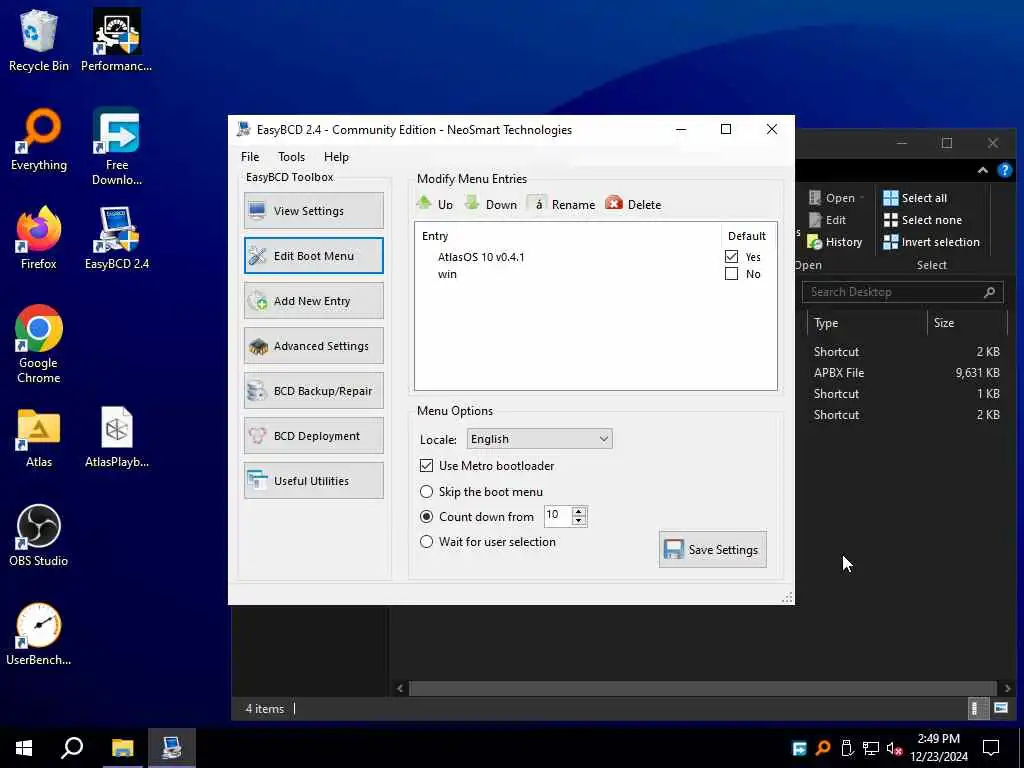Image resolution: width=1024 pixels, height=768 pixels.
Task: Collapse the Explorer ribbon chevron
Action: click(982, 170)
